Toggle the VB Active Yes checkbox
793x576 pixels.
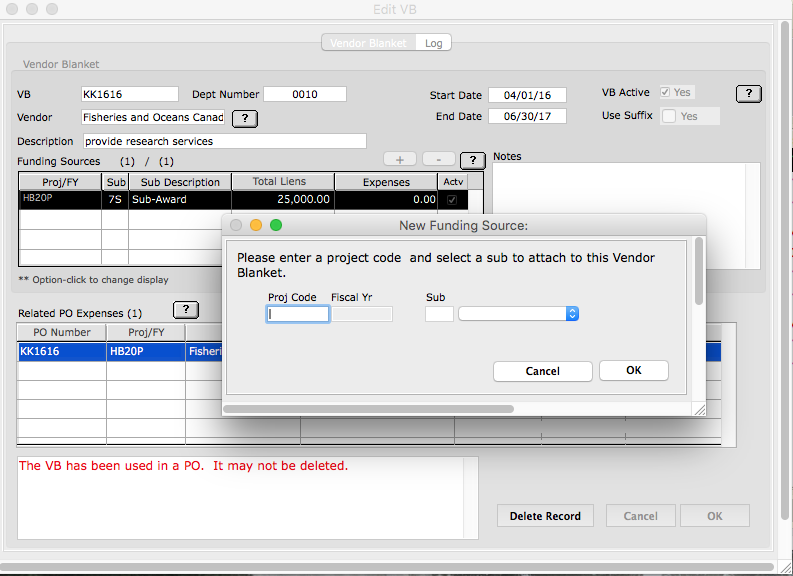[665, 93]
